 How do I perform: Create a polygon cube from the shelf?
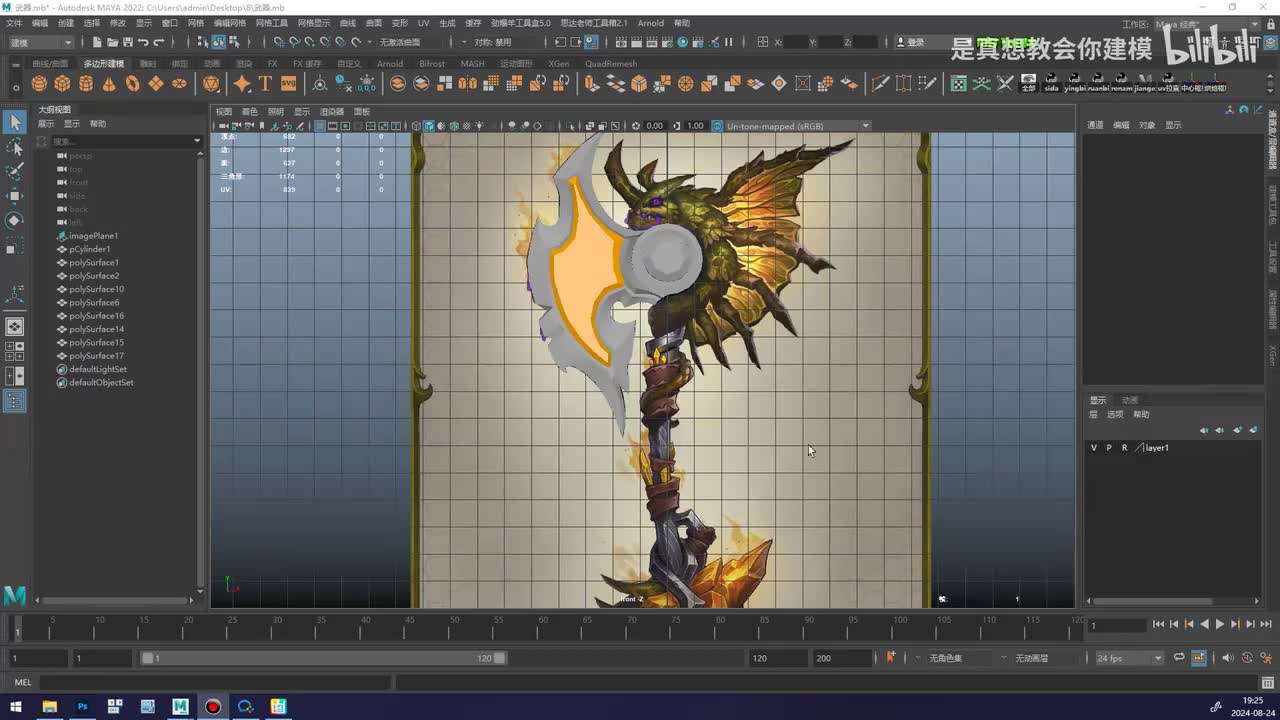(62, 84)
